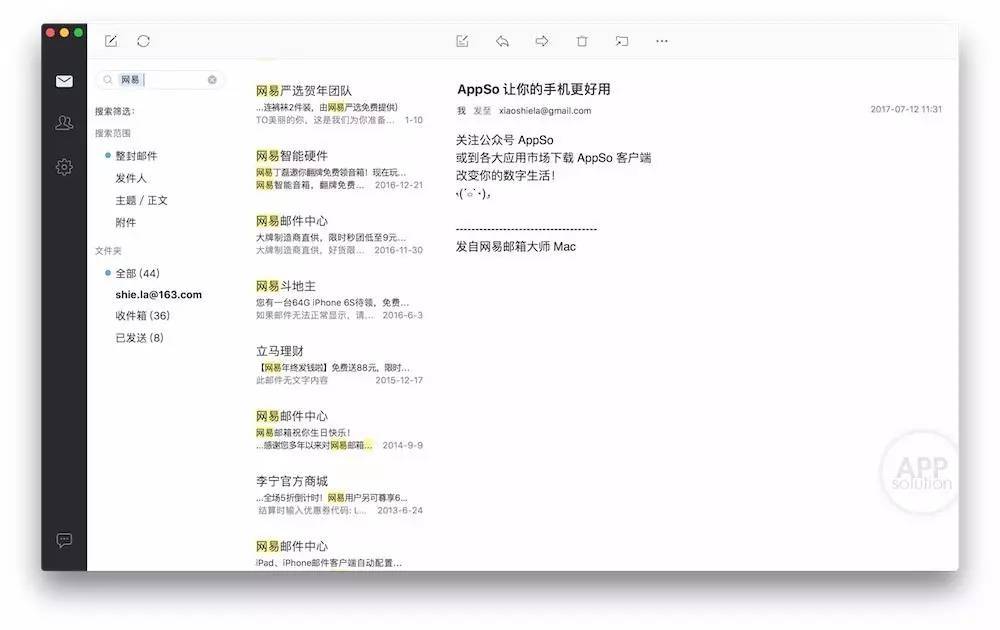Viewport: 1000px width, 630px height.
Task: Forward the opened email
Action: 541,41
